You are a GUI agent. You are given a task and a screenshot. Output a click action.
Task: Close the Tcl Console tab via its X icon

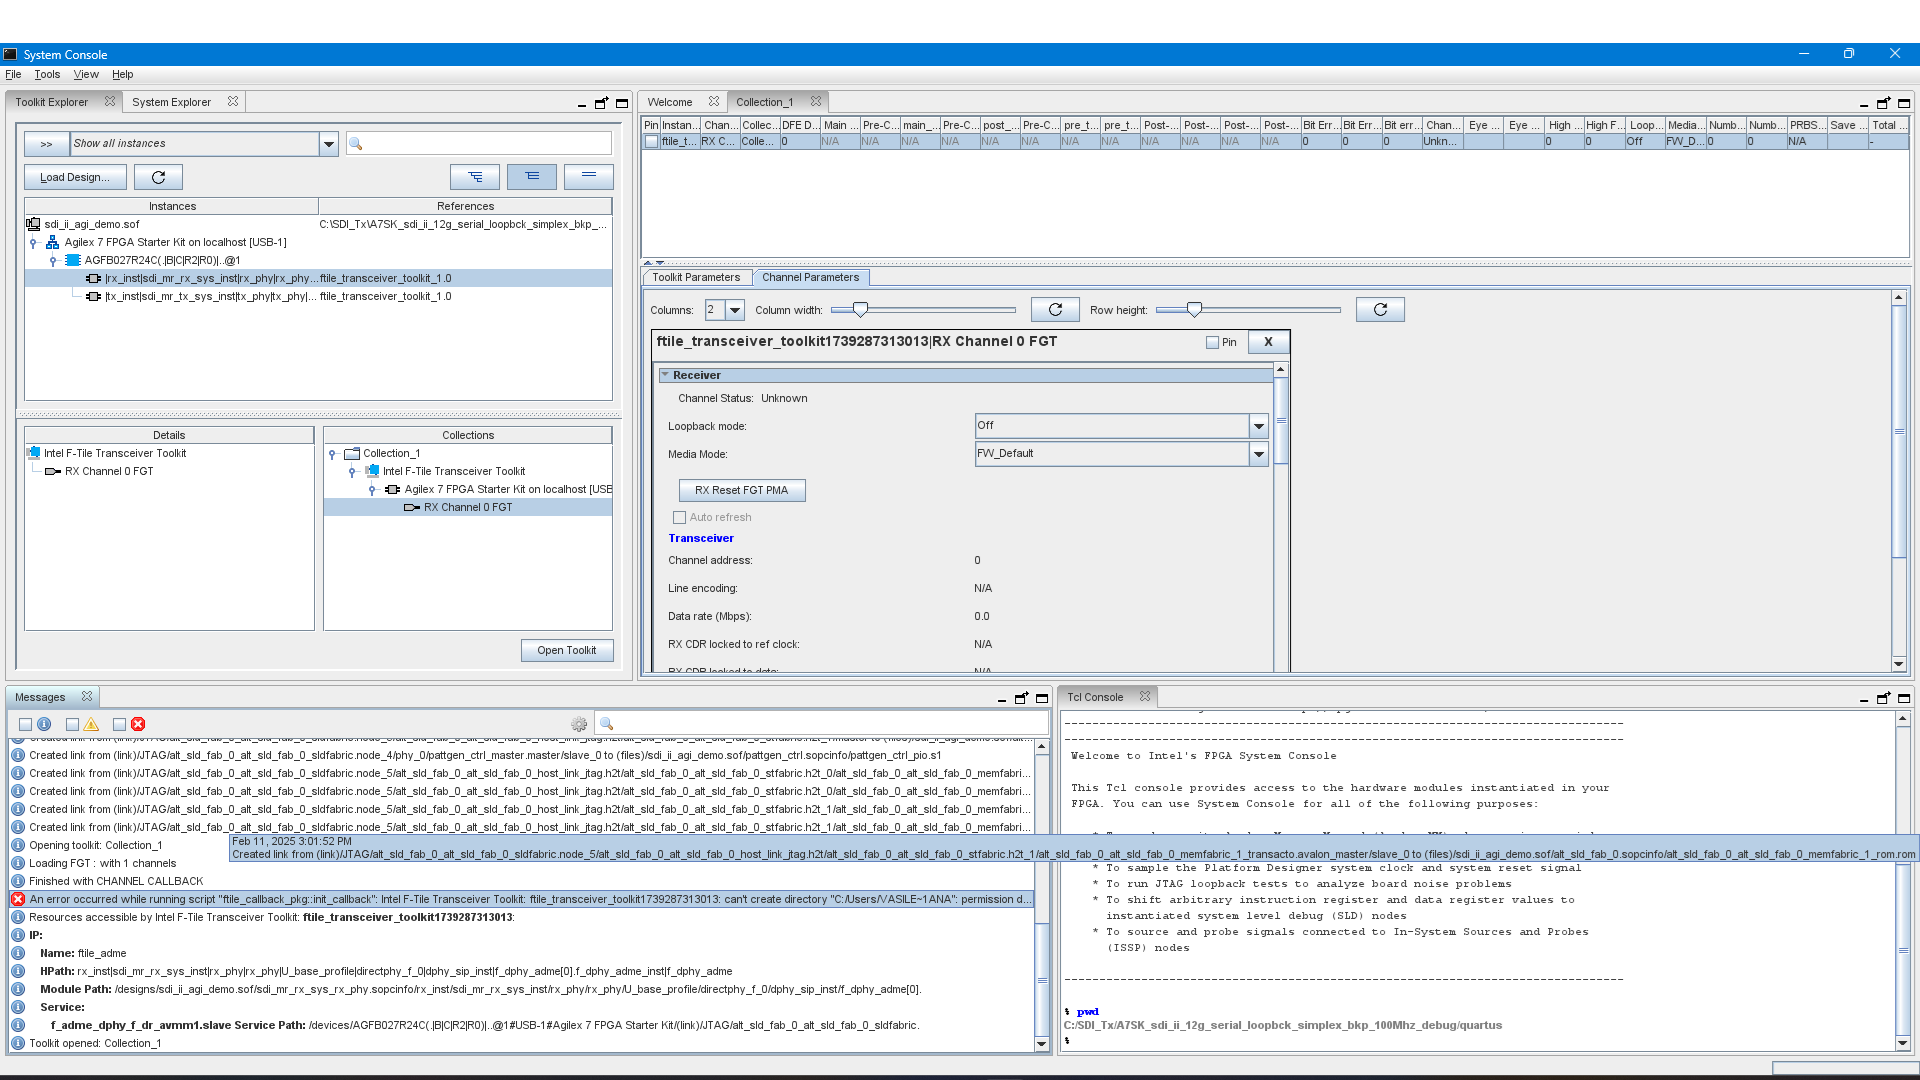tap(1145, 697)
